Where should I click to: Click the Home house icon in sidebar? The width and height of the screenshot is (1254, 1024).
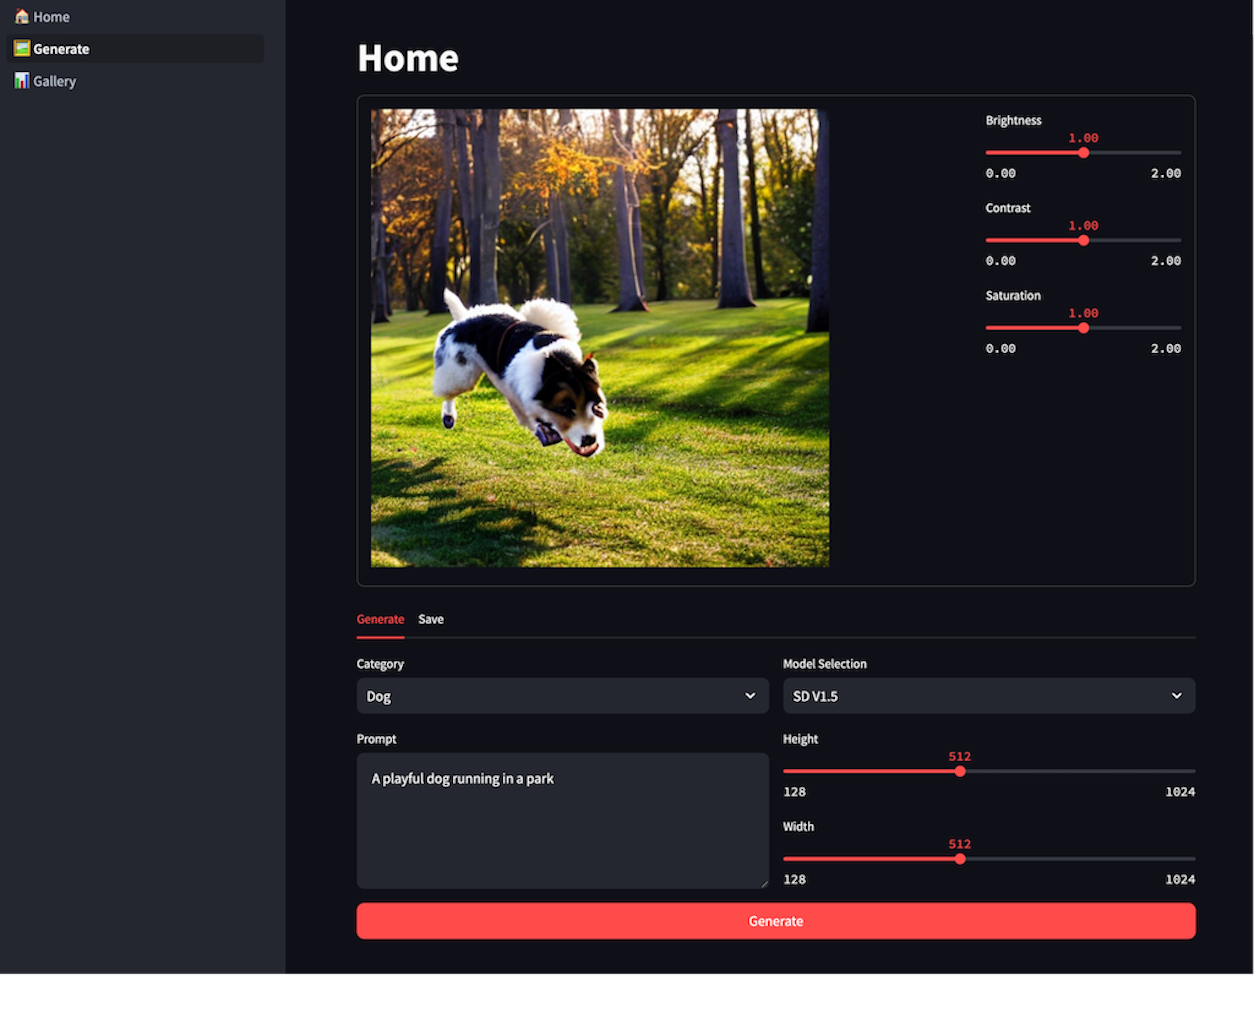21,17
